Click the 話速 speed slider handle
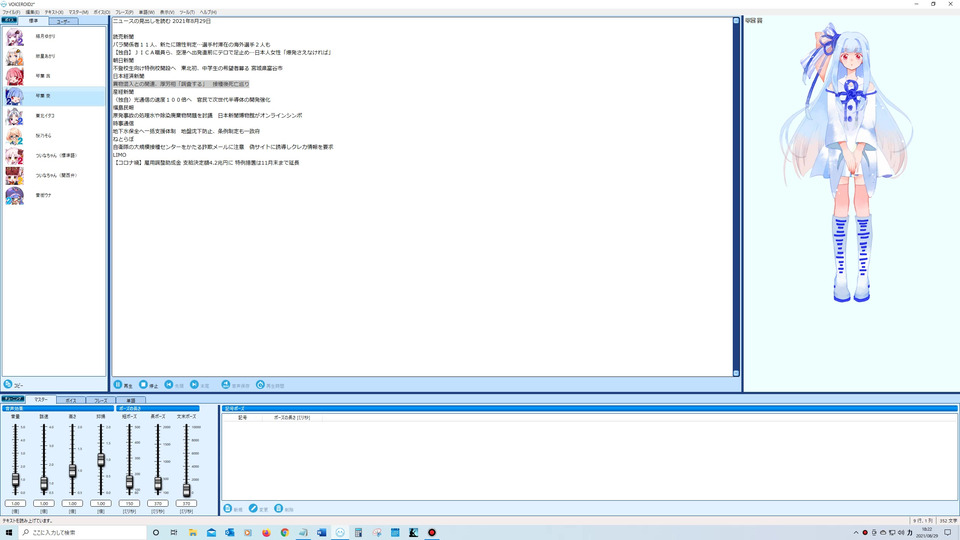Screen dimensions: 960x540 44,484
